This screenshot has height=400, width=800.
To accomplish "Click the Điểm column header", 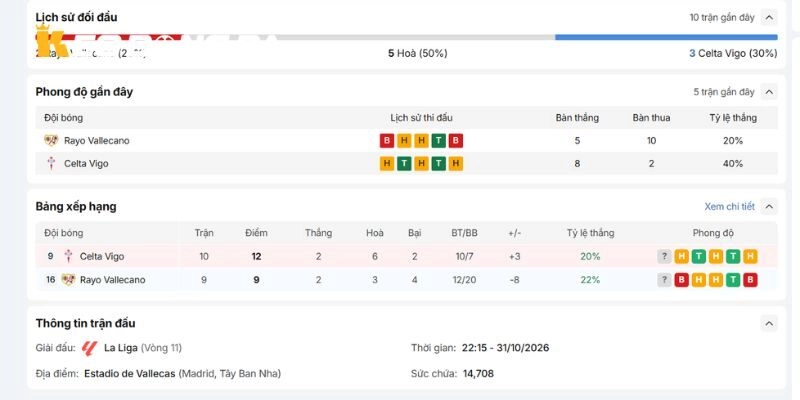I will coord(256,233).
